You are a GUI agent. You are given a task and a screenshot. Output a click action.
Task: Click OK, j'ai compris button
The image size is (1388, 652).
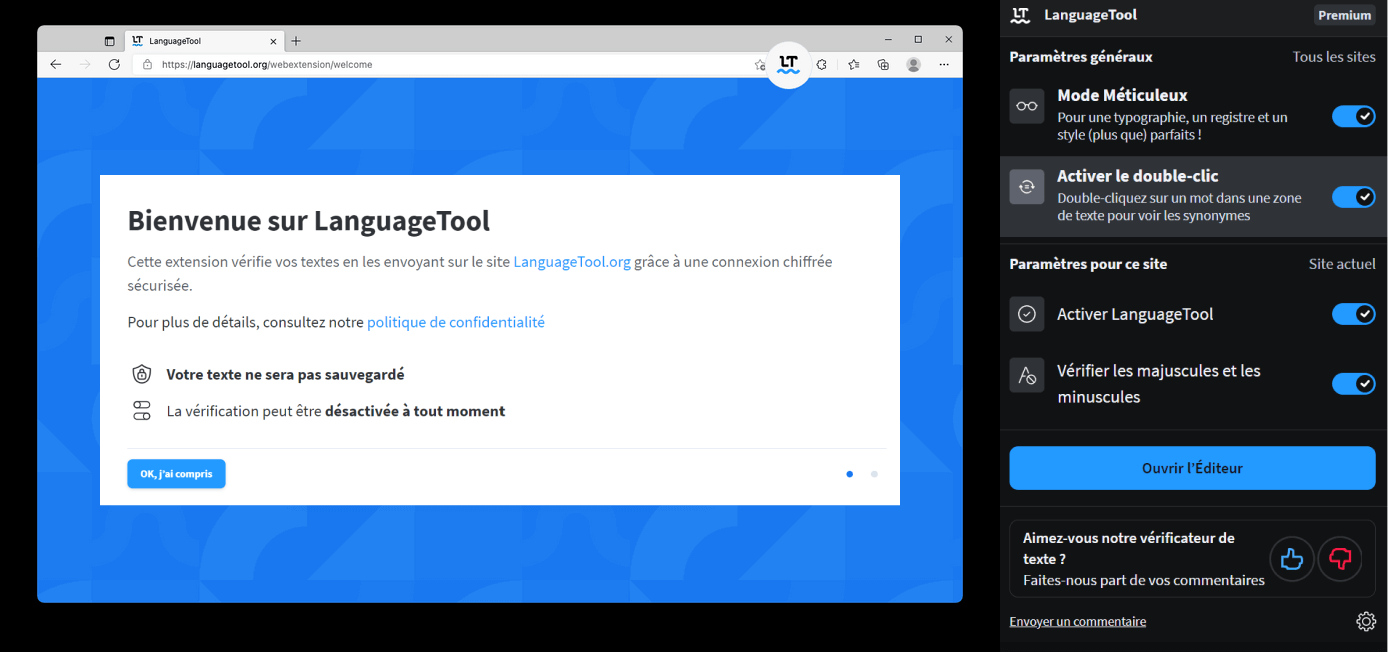176,474
